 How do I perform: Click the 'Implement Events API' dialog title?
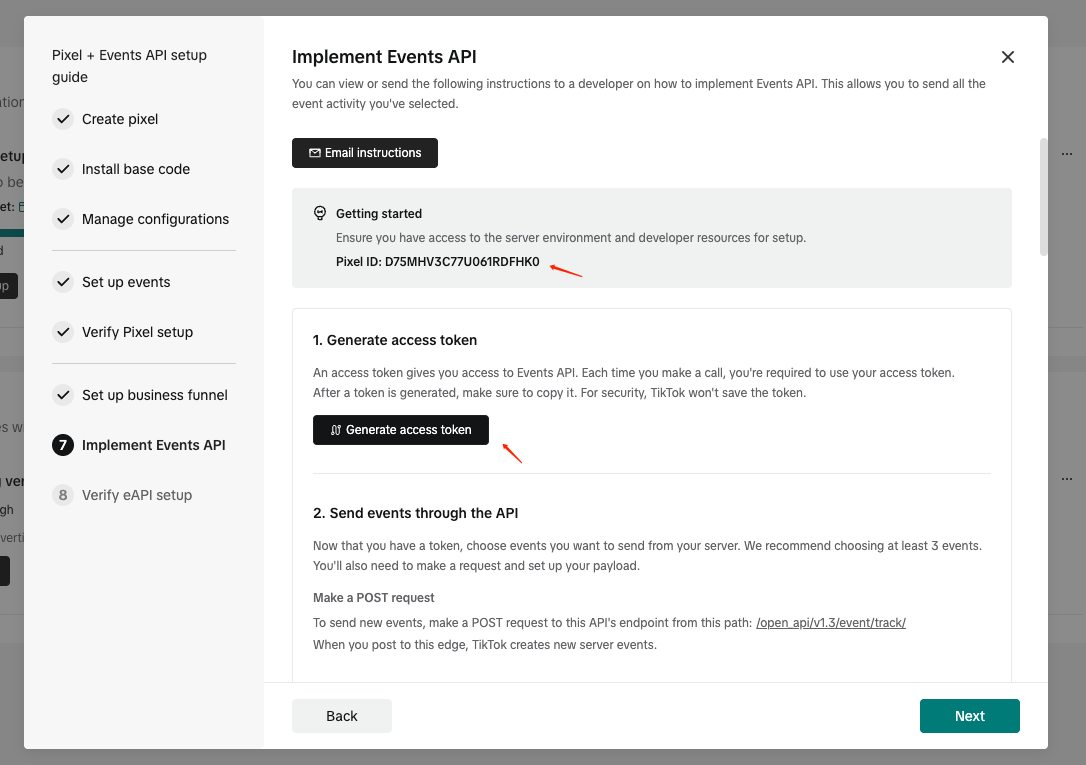point(384,57)
